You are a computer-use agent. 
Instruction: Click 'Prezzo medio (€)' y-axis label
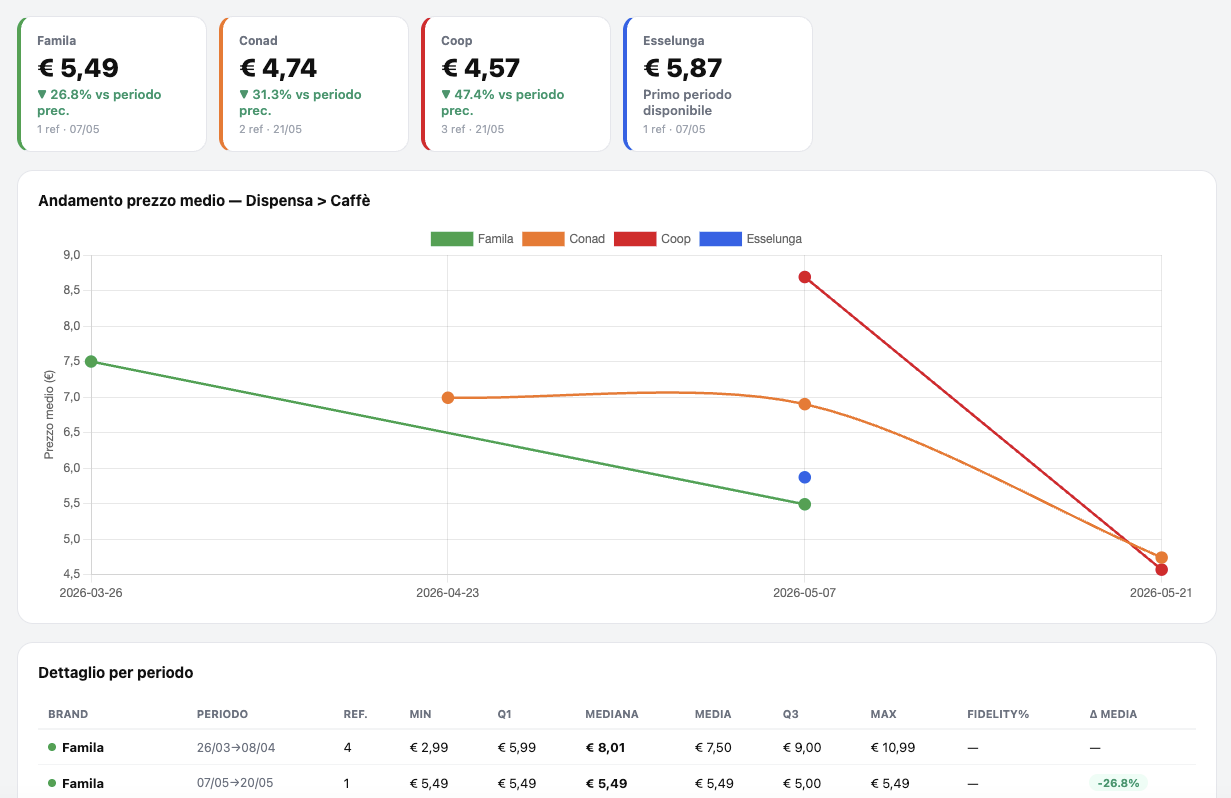coord(49,415)
